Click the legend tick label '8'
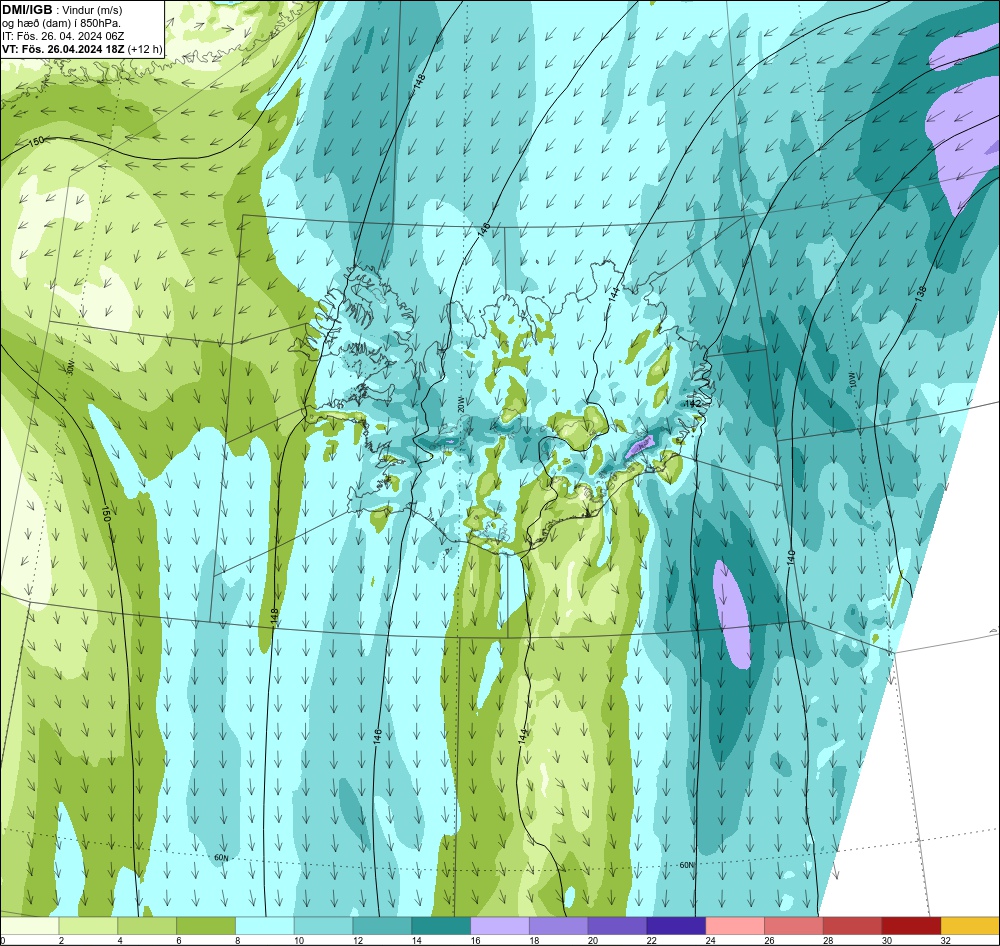The width and height of the screenshot is (1000, 946). point(238,940)
